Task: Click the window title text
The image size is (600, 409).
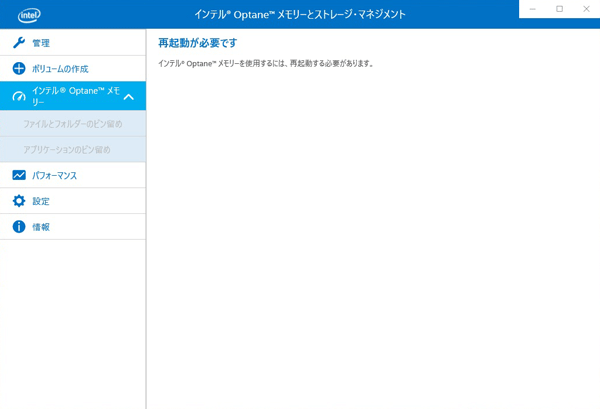Action: click(300, 15)
